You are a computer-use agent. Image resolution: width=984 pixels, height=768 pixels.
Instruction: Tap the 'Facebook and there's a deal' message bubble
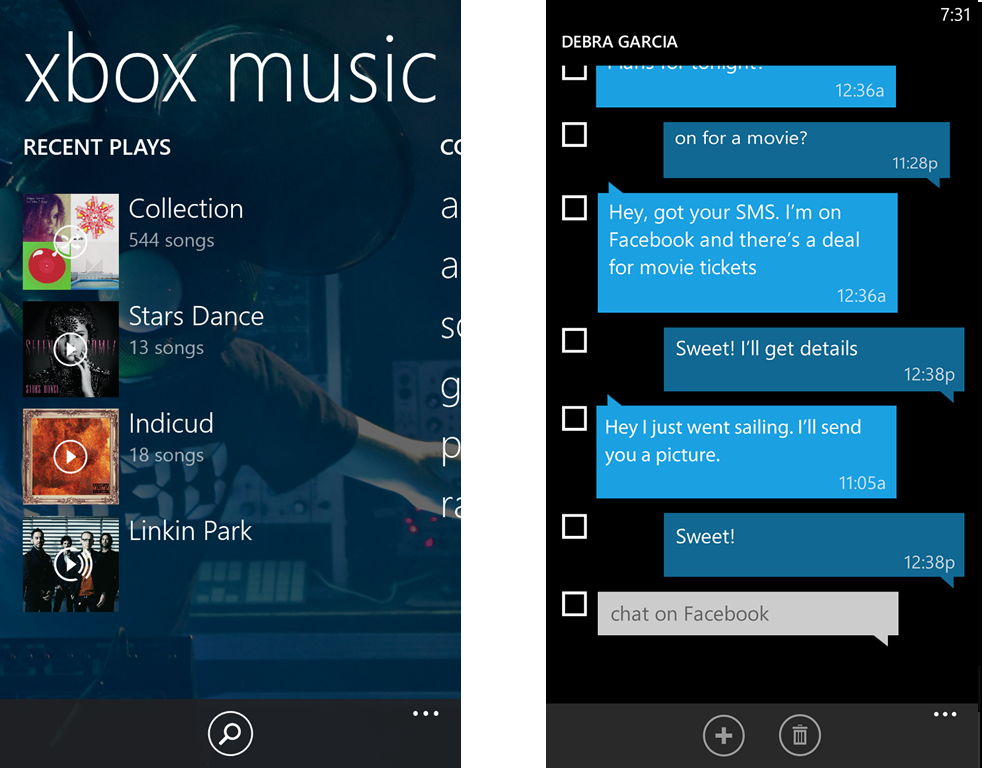coord(747,253)
